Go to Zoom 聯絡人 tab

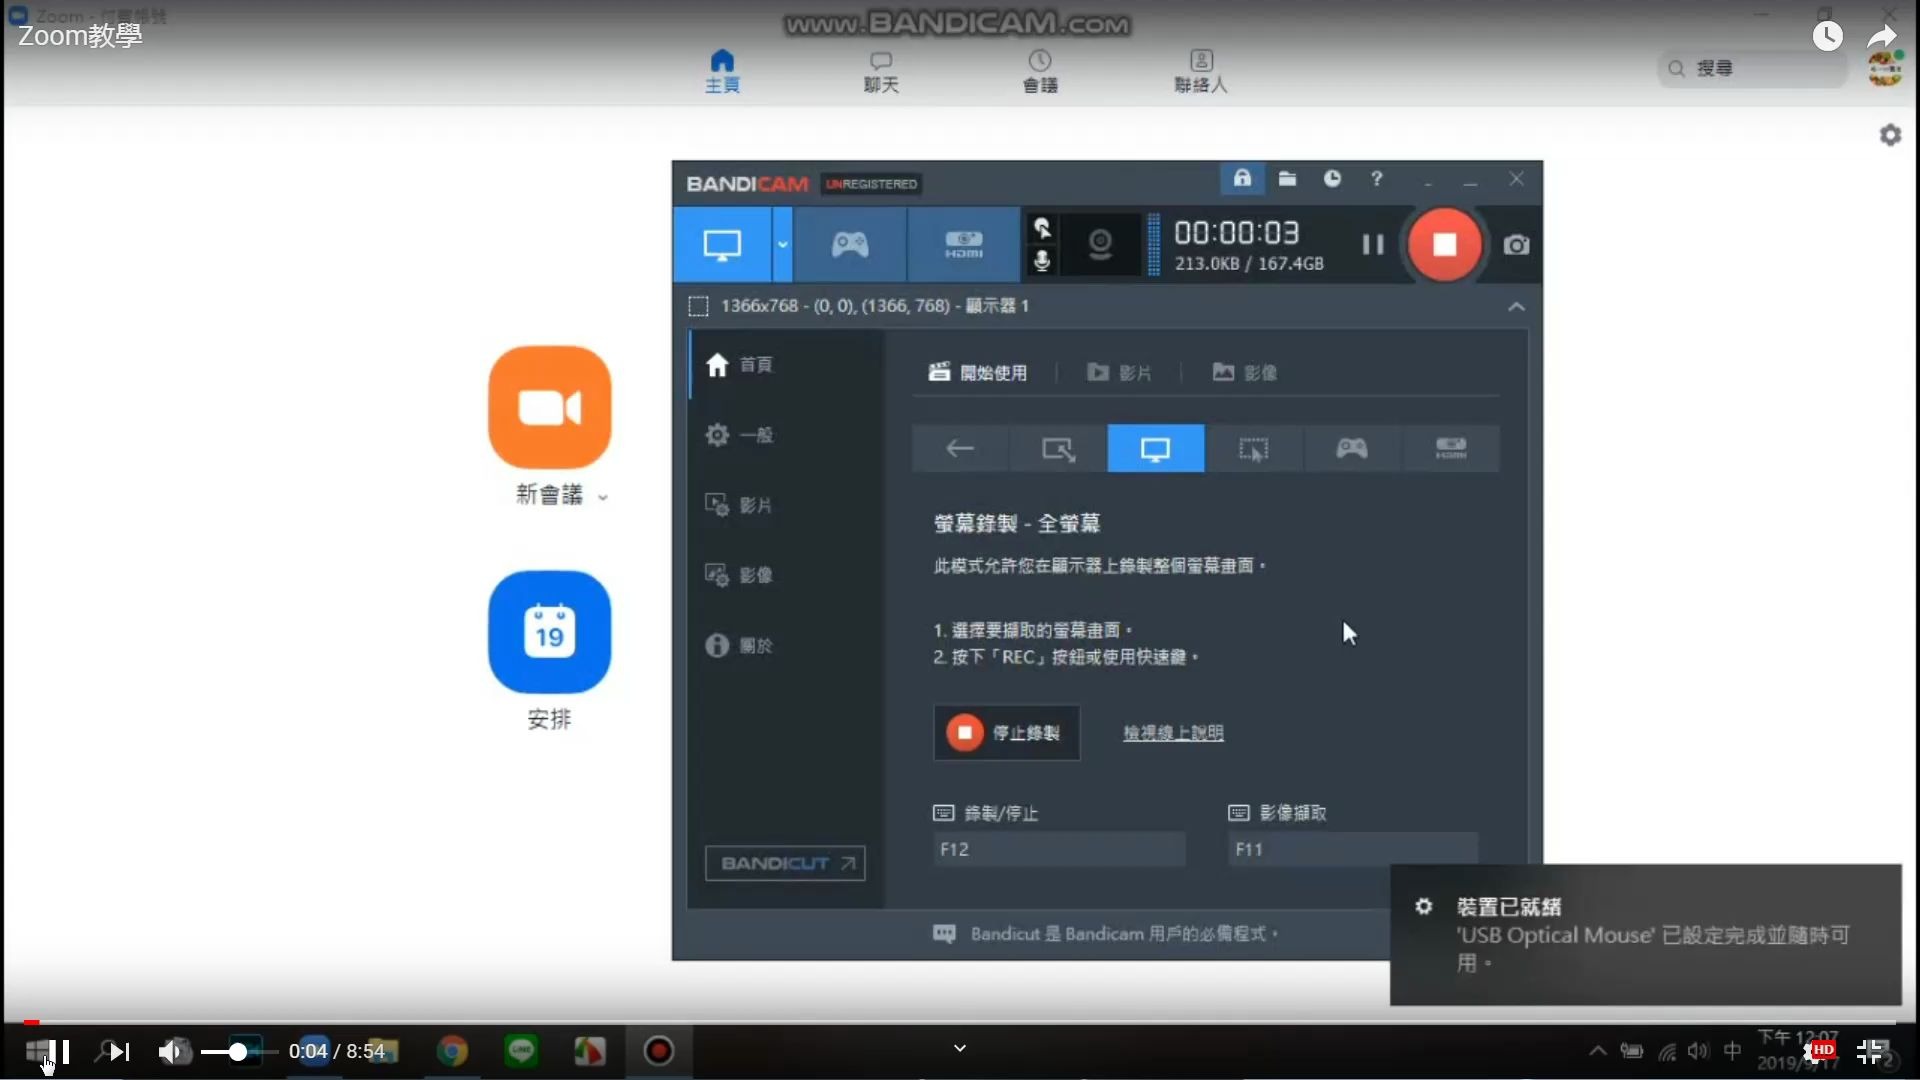1201,71
